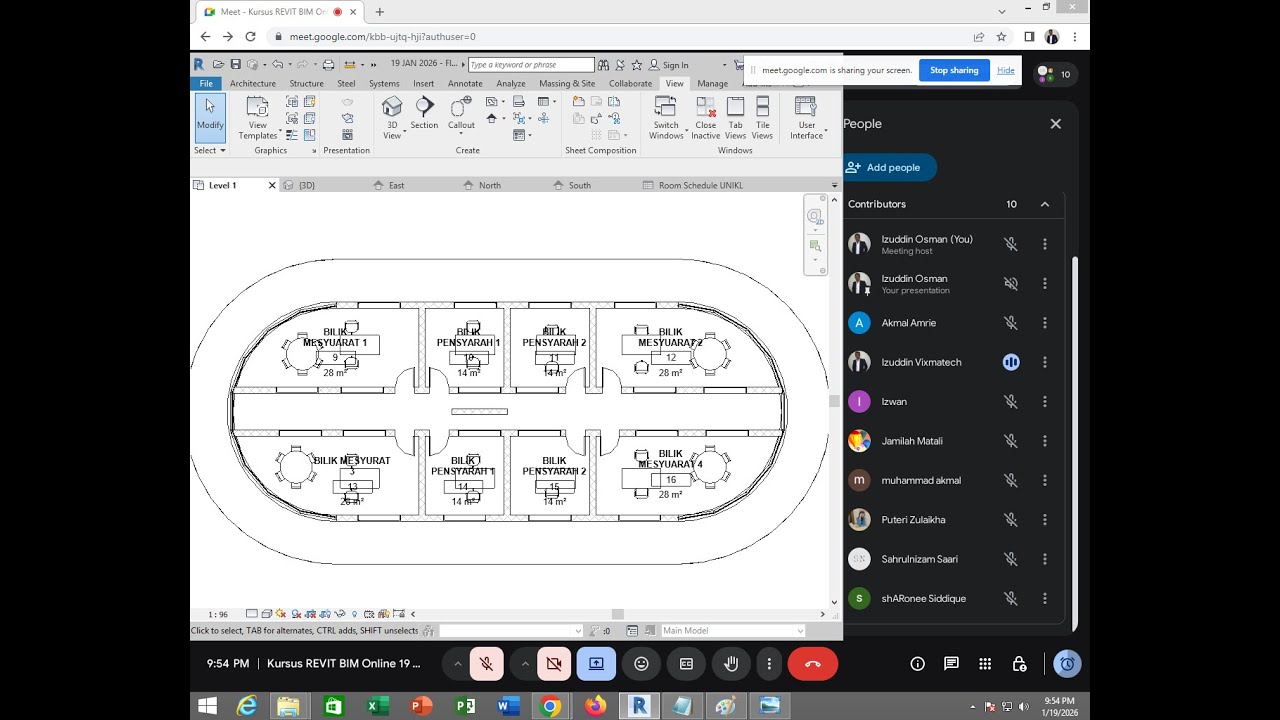Toggle captions CC button in Meet
This screenshot has width=1280, height=720.
pyautogui.click(x=686, y=663)
